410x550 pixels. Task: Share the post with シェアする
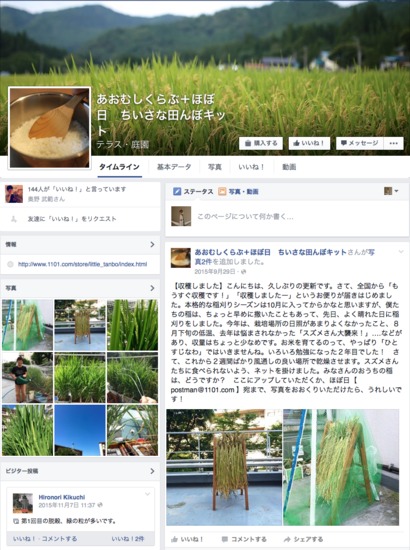point(303,539)
